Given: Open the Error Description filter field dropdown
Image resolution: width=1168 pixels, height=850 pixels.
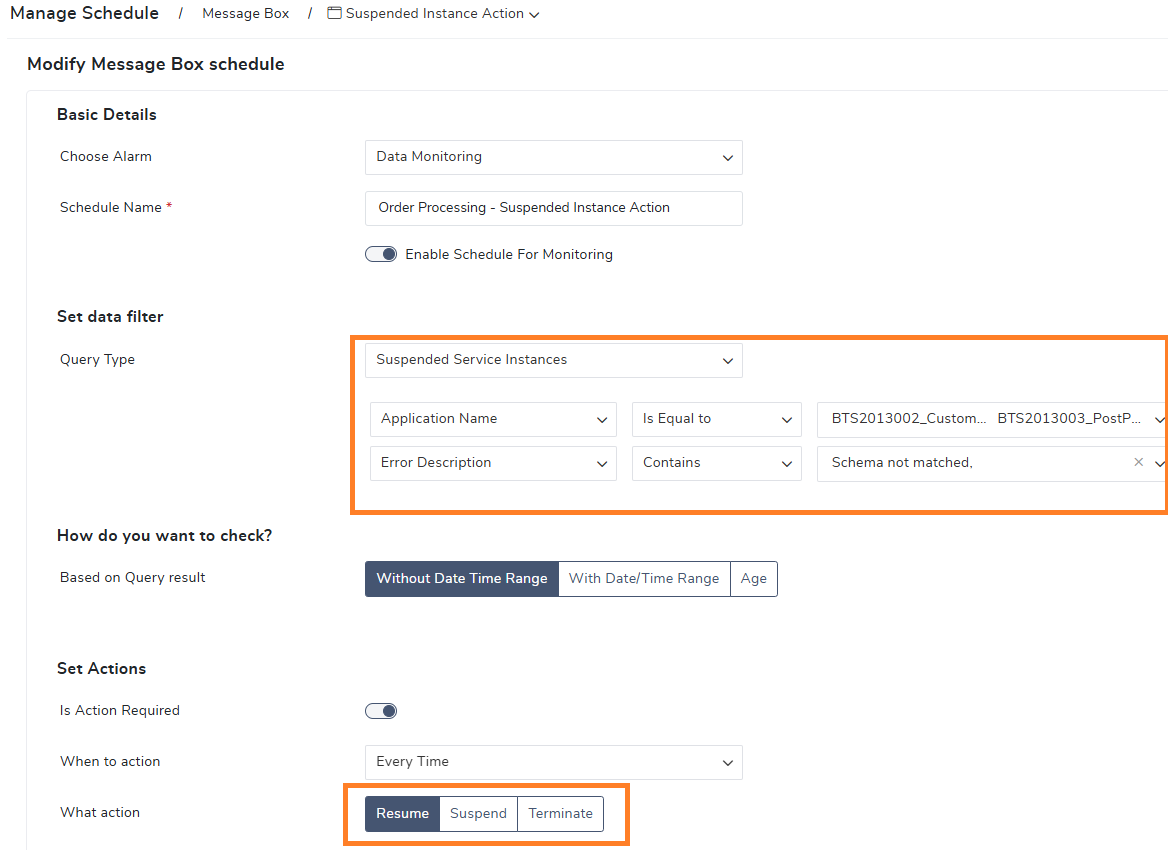Looking at the screenshot, I should coord(493,463).
